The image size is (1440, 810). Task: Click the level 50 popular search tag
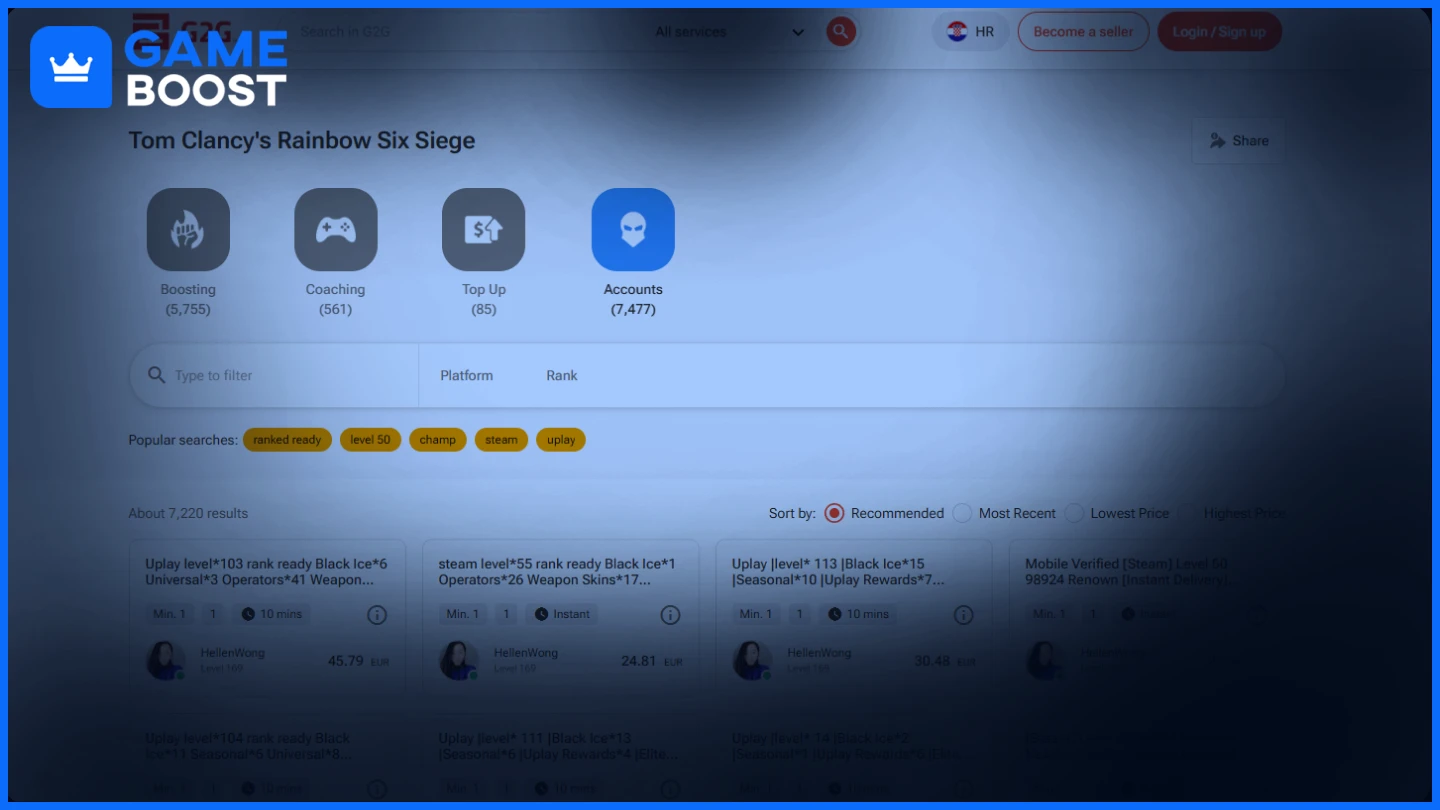click(x=370, y=440)
